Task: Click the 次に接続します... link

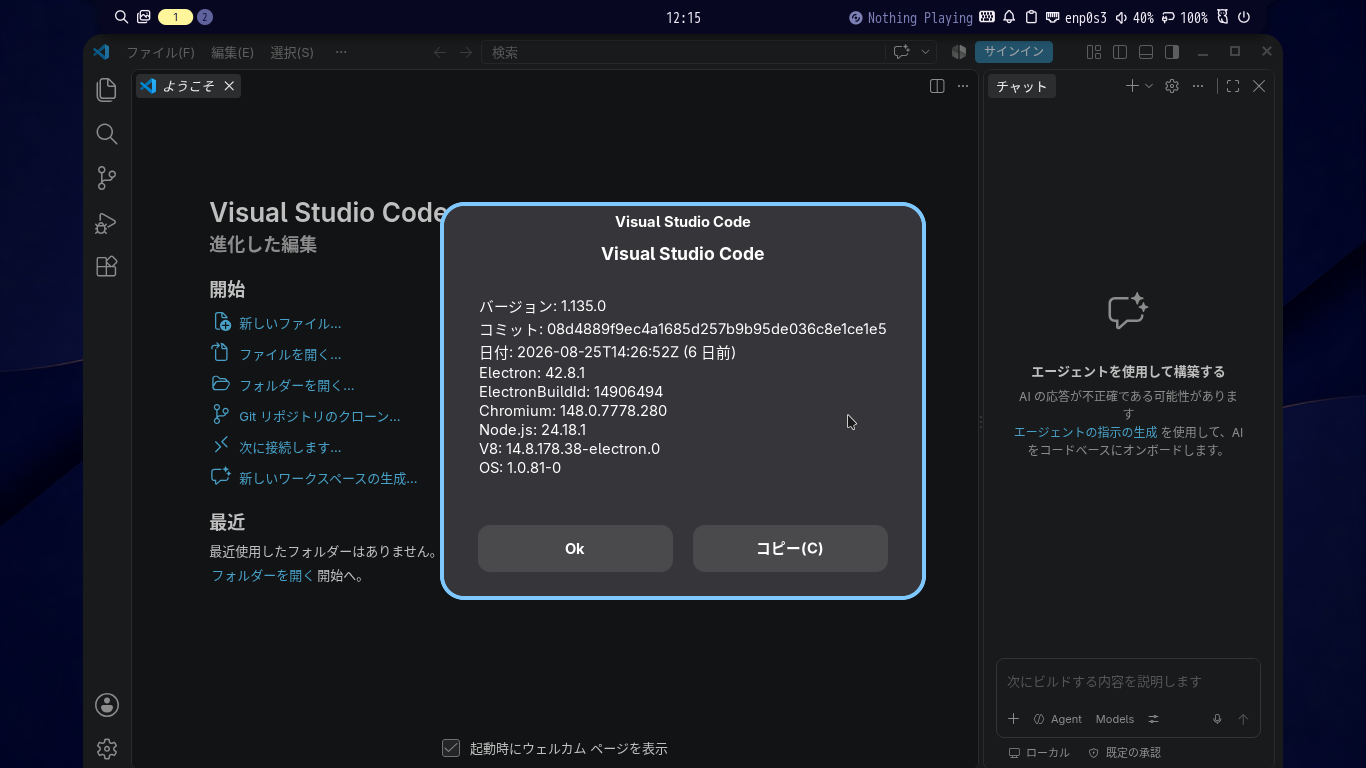Action: (x=290, y=448)
